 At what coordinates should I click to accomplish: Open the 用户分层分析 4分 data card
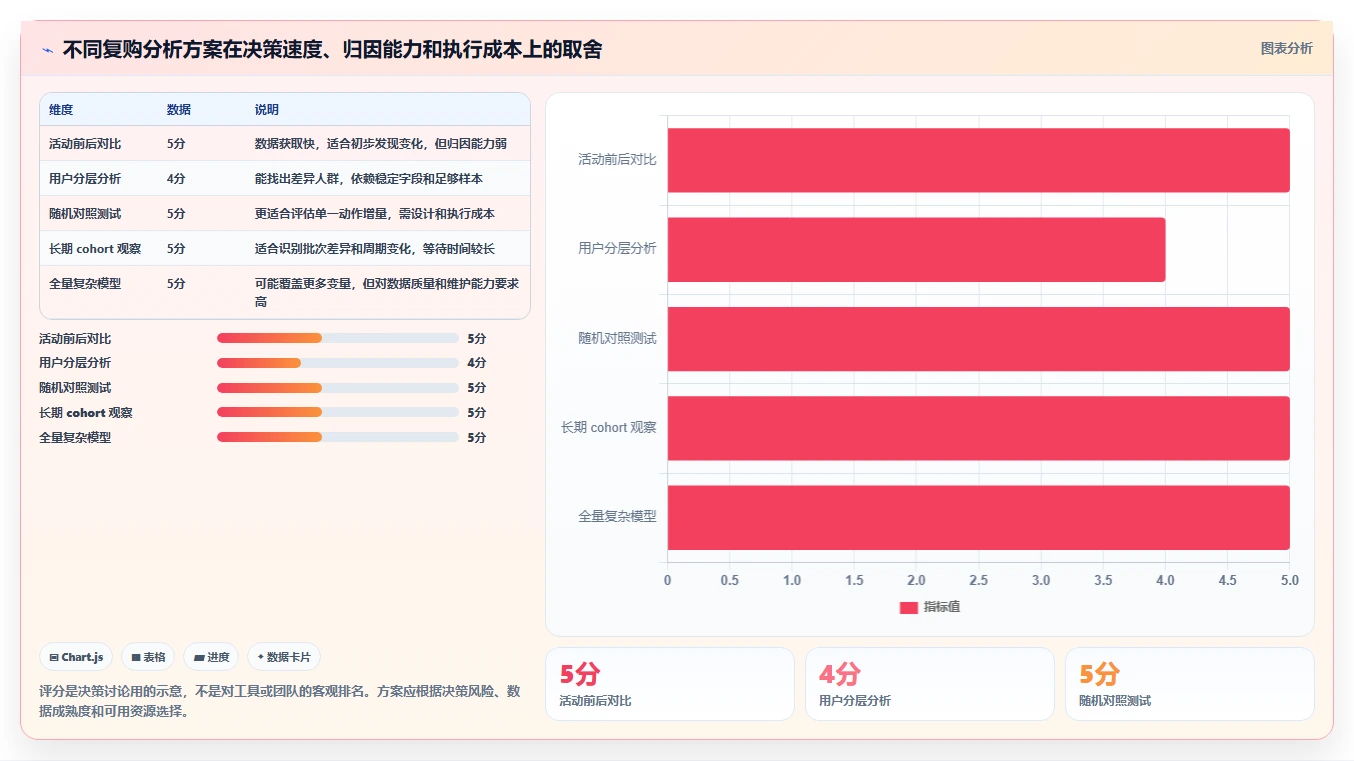click(x=930, y=684)
